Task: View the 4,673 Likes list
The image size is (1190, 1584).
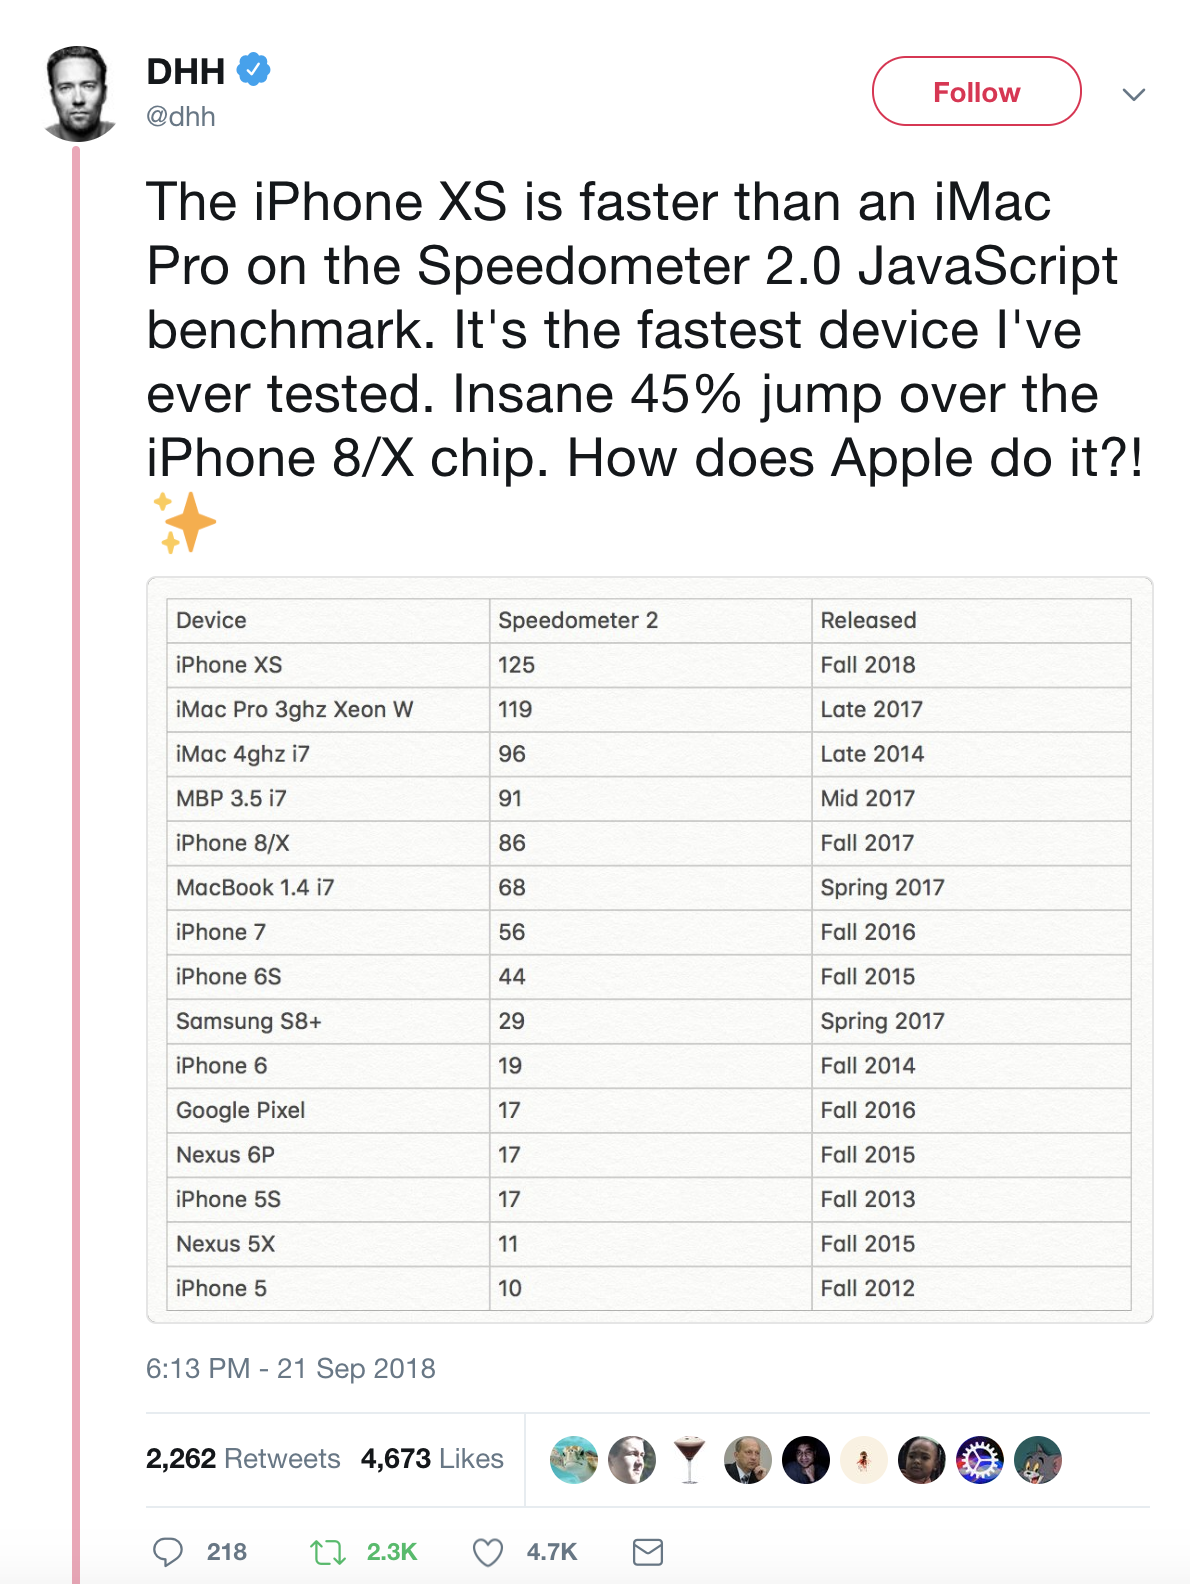Action: (x=432, y=1459)
